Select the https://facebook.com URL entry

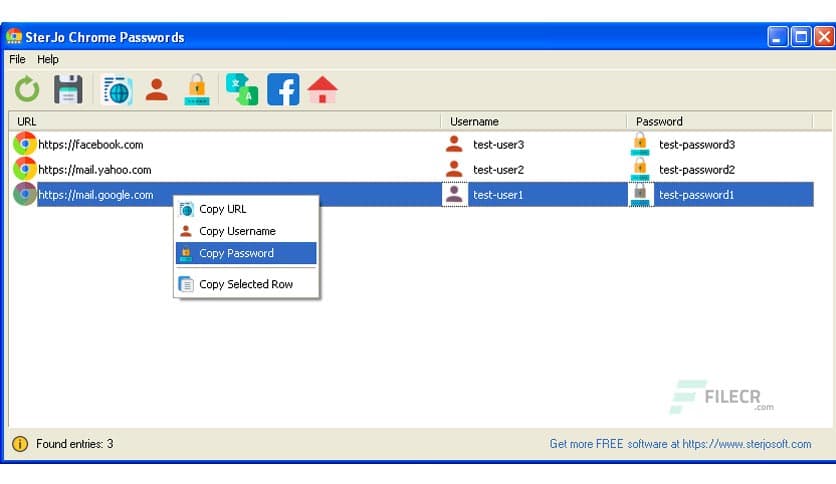pyautogui.click(x=91, y=144)
